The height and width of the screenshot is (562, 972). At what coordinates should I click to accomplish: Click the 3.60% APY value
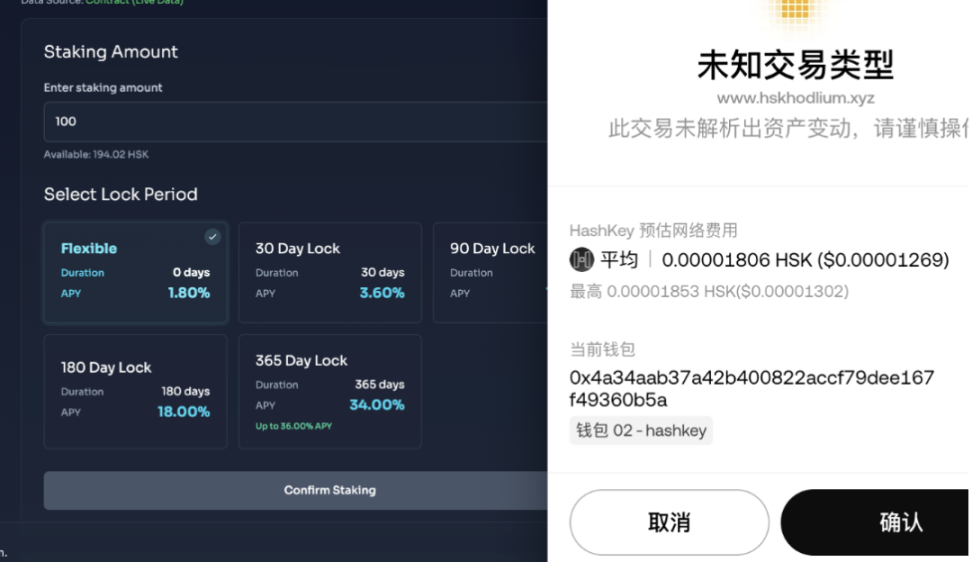coord(382,292)
